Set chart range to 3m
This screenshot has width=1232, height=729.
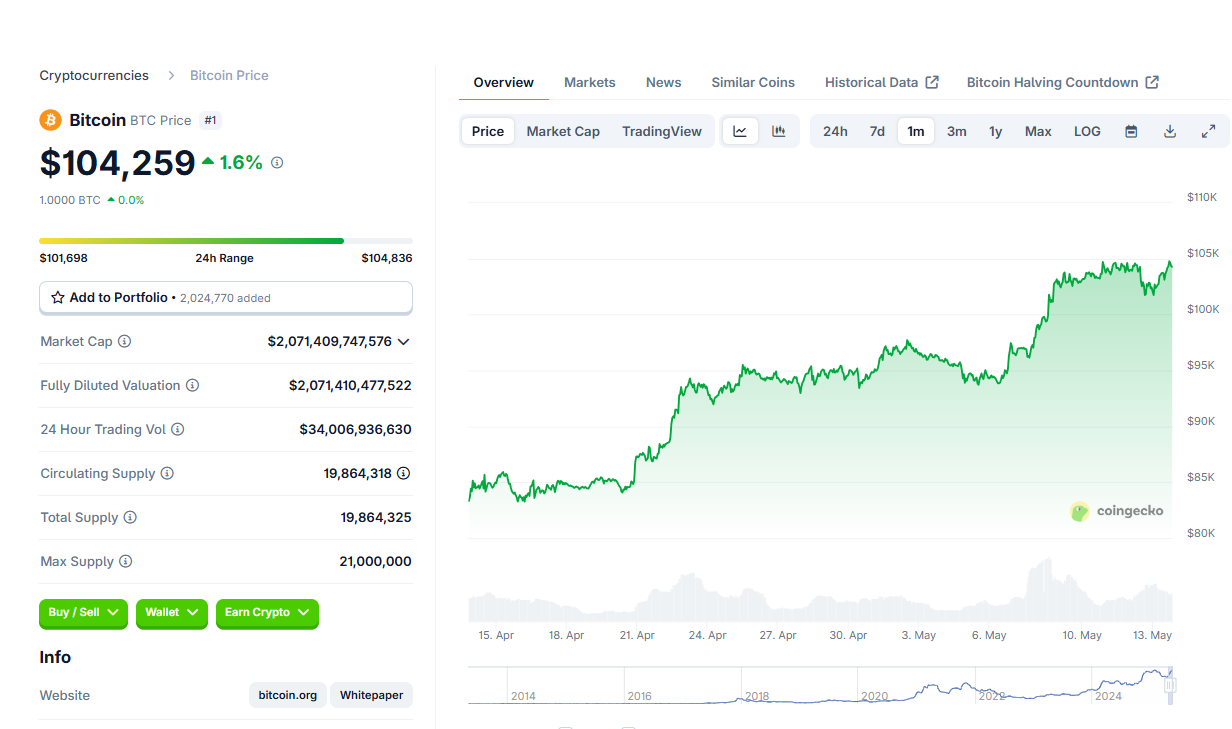957,131
